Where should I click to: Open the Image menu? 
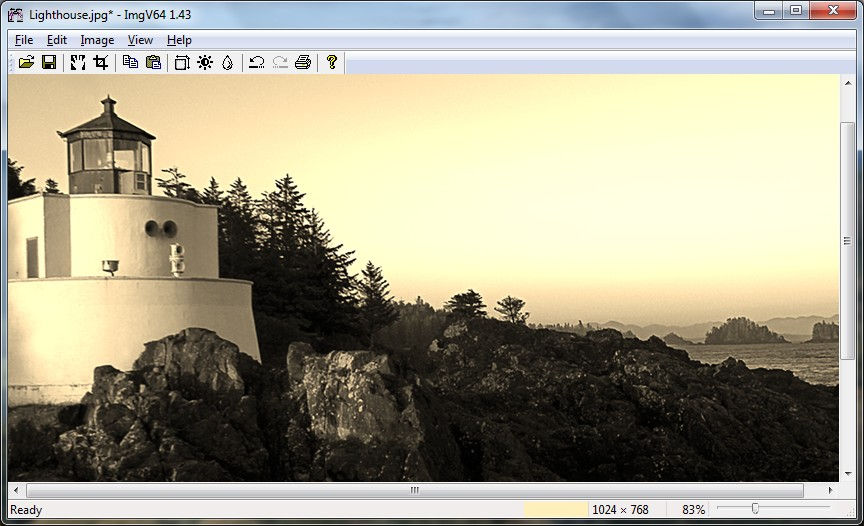pyautogui.click(x=97, y=40)
